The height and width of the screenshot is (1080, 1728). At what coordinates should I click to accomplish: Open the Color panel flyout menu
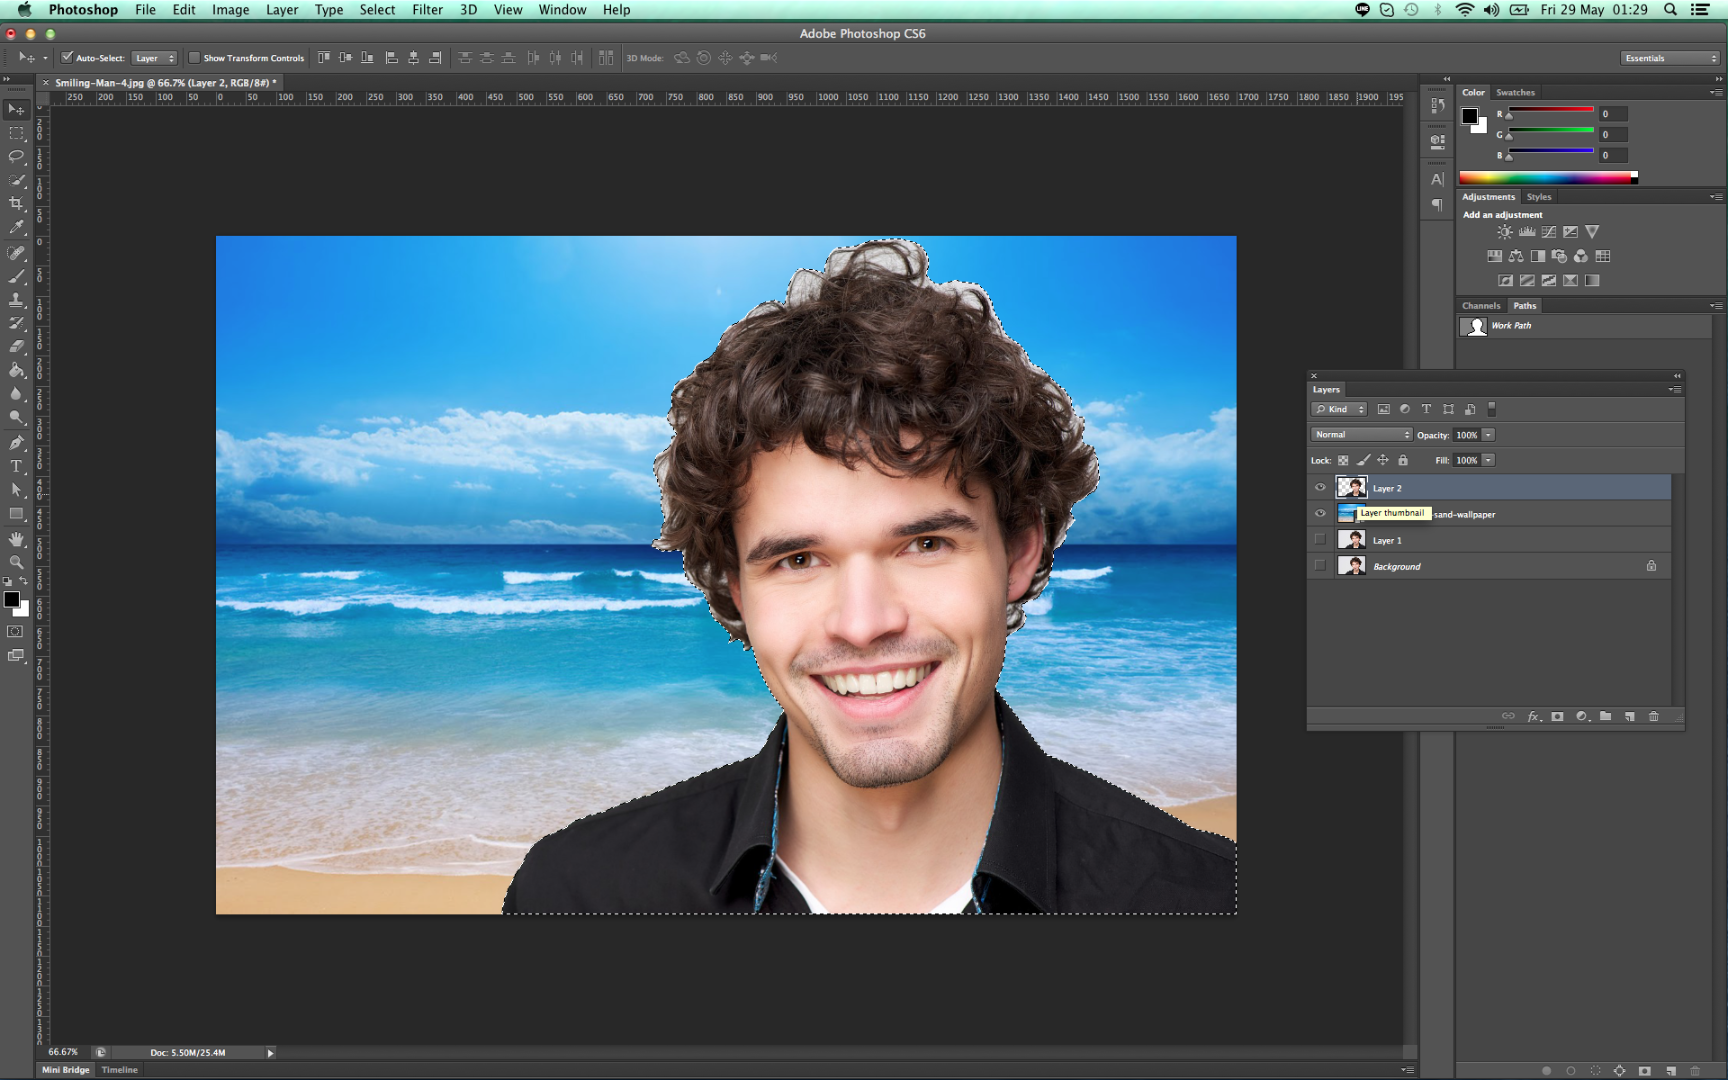pyautogui.click(x=1716, y=92)
